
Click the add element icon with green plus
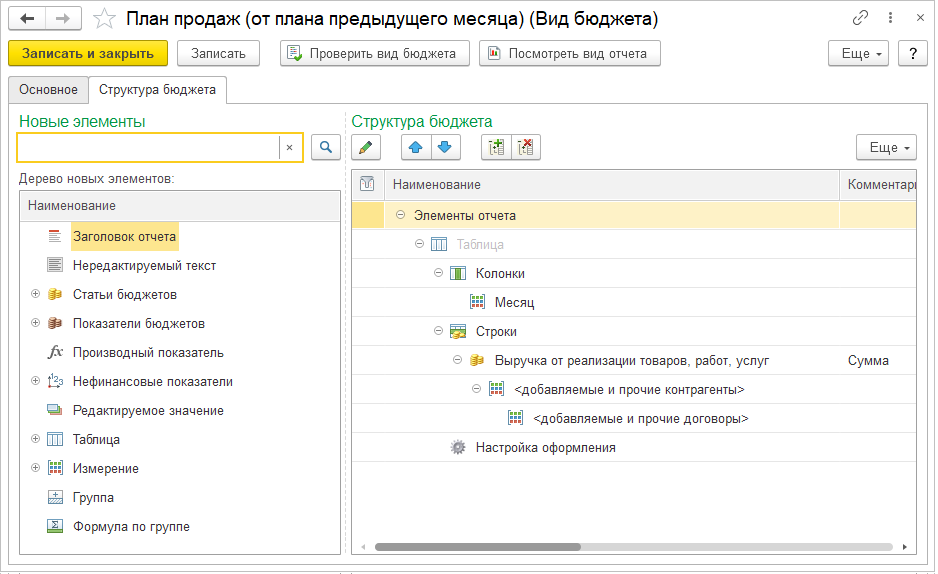(x=496, y=148)
